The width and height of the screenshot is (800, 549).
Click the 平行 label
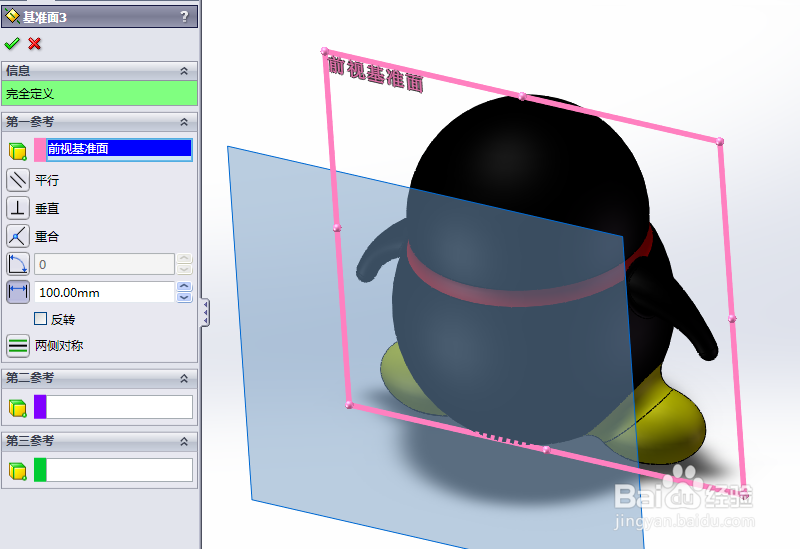pyautogui.click(x=47, y=180)
